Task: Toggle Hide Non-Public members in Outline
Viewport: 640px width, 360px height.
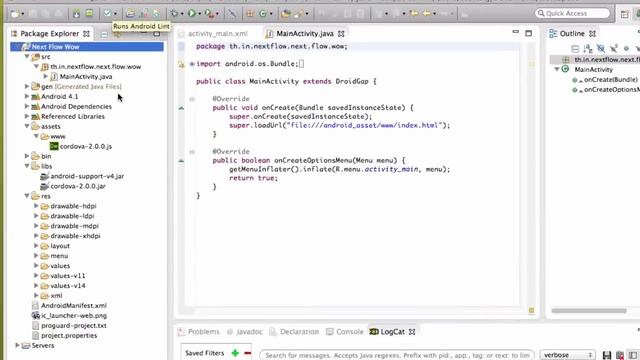Action: [626, 49]
